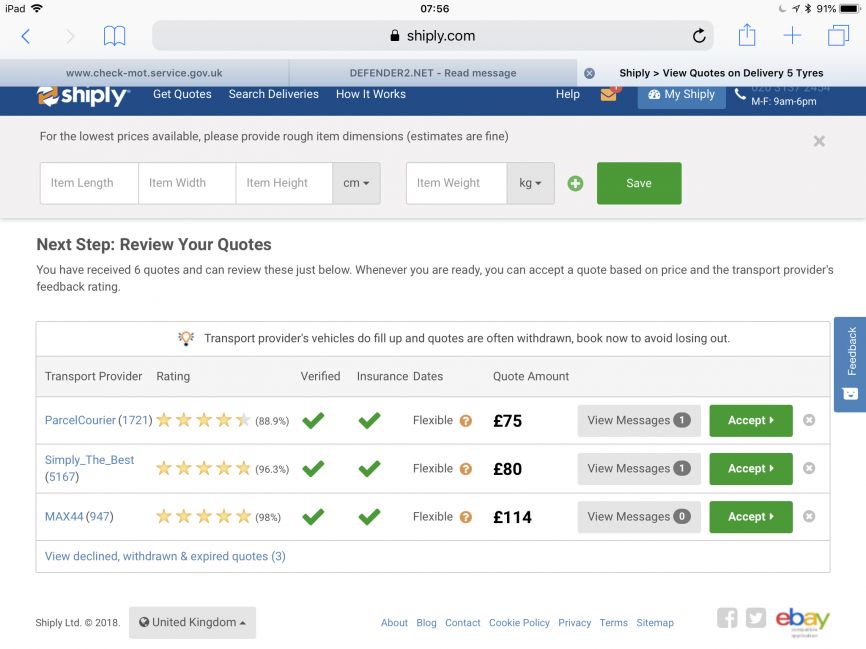Switch to the DEFENDER2.NET Read message tab
The height and width of the screenshot is (649, 866).
[x=432, y=73]
